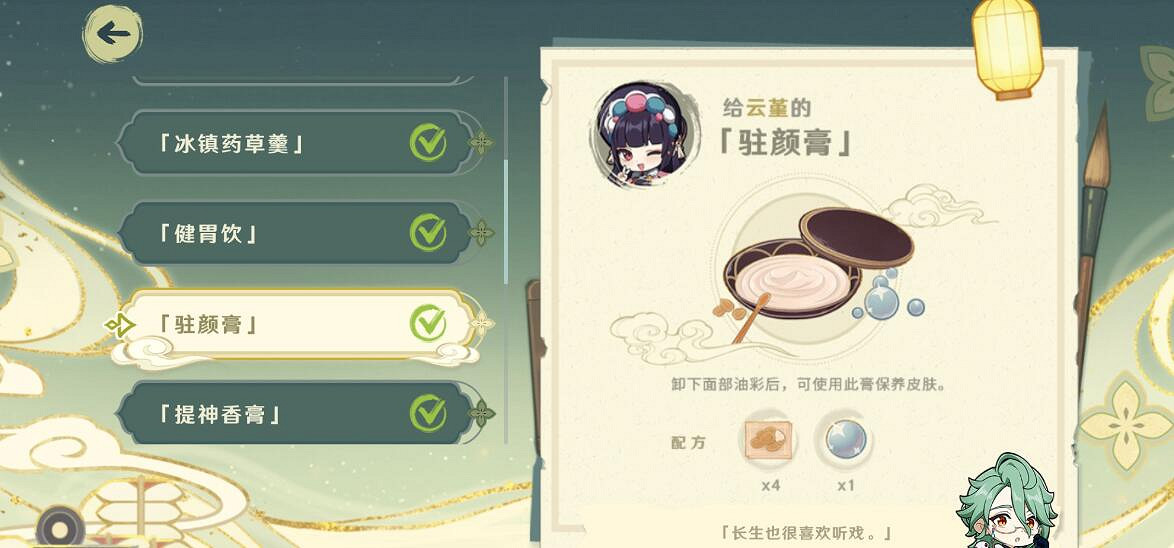Image resolution: width=1174 pixels, height=548 pixels.
Task: Select the 提神香膏 recipe entry
Action: (x=296, y=413)
